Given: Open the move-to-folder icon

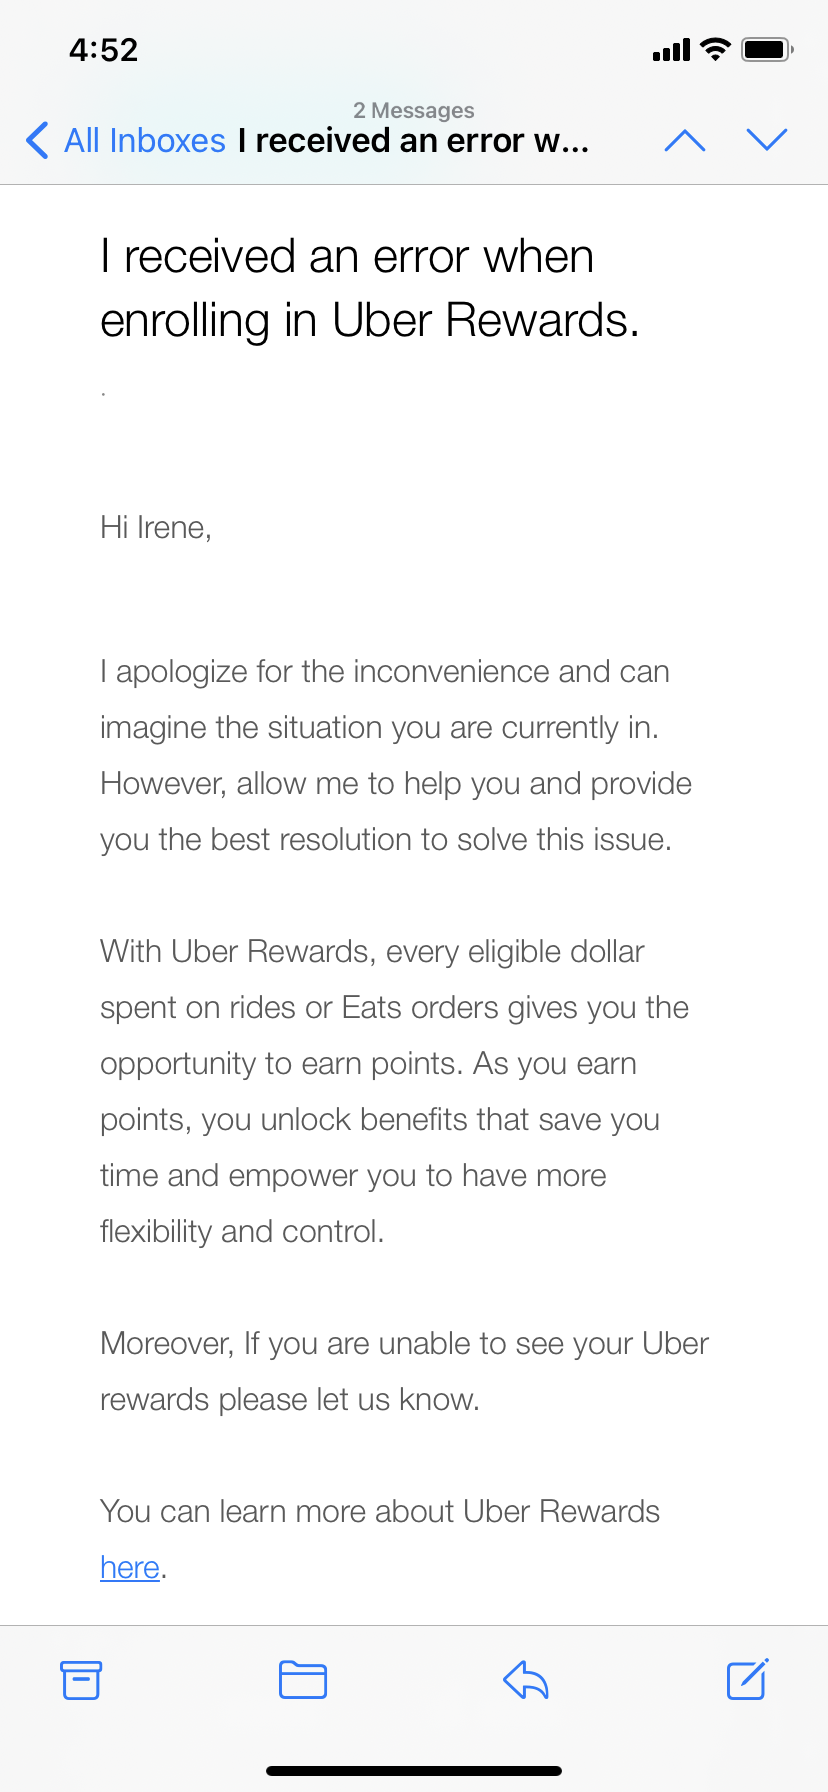Looking at the screenshot, I should tap(303, 1680).
